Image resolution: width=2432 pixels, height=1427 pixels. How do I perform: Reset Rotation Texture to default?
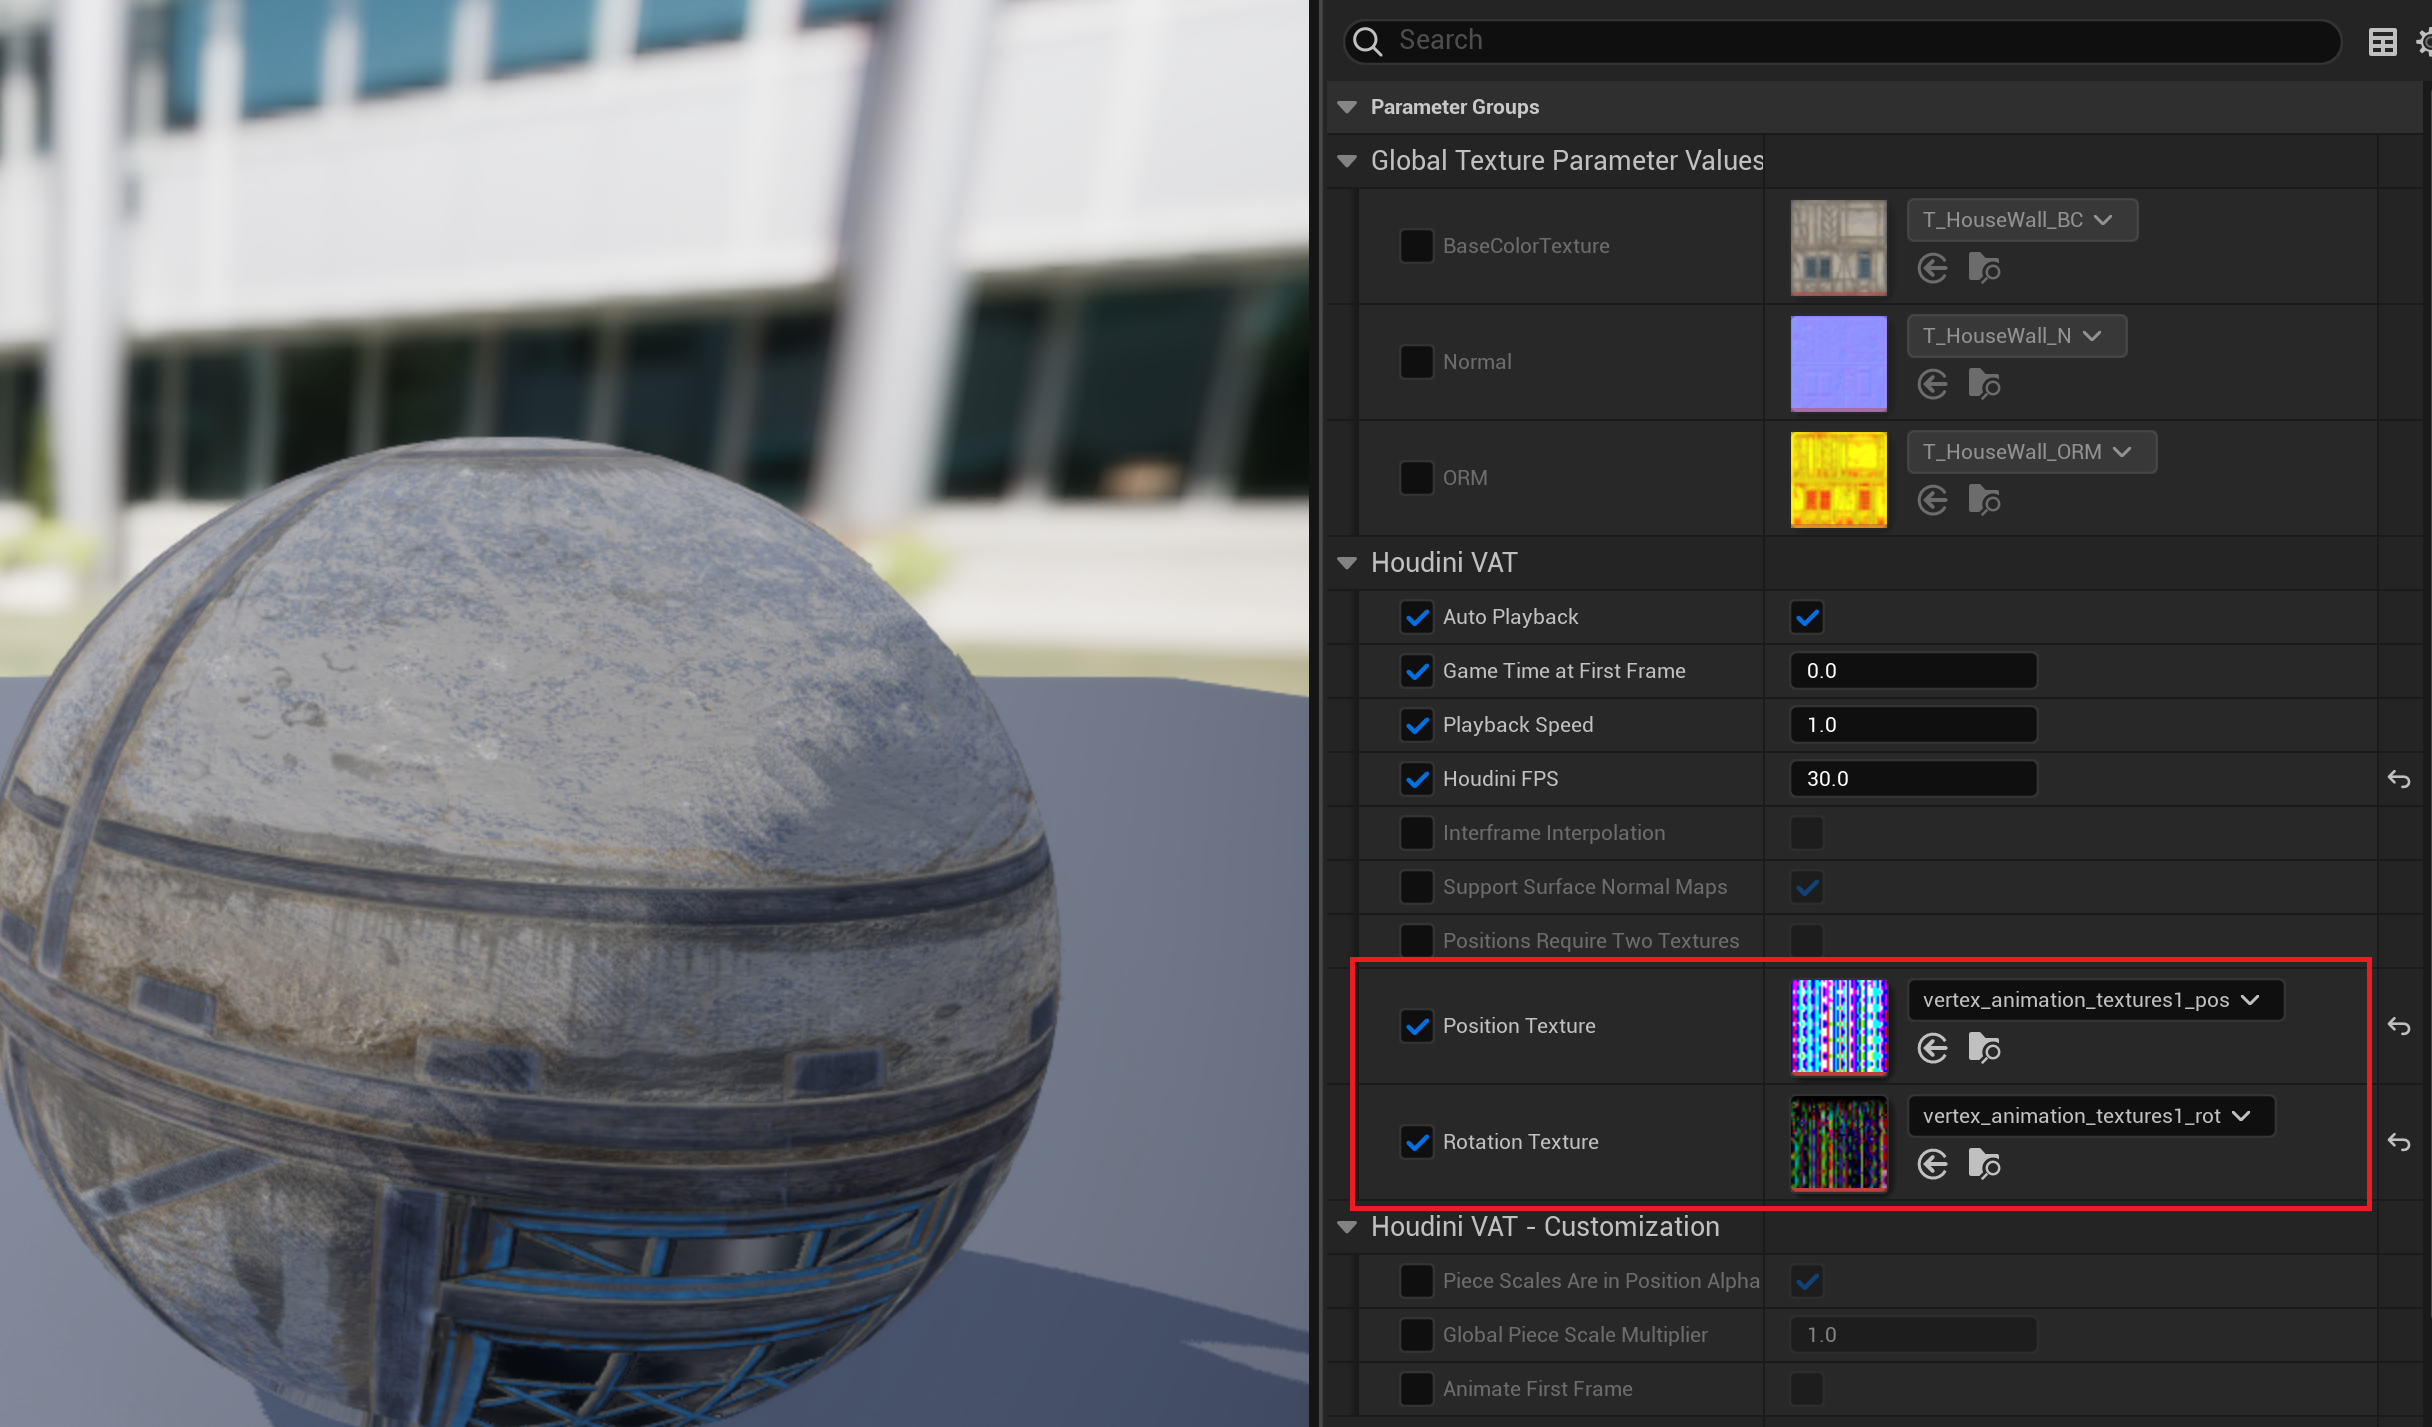point(2399,1142)
